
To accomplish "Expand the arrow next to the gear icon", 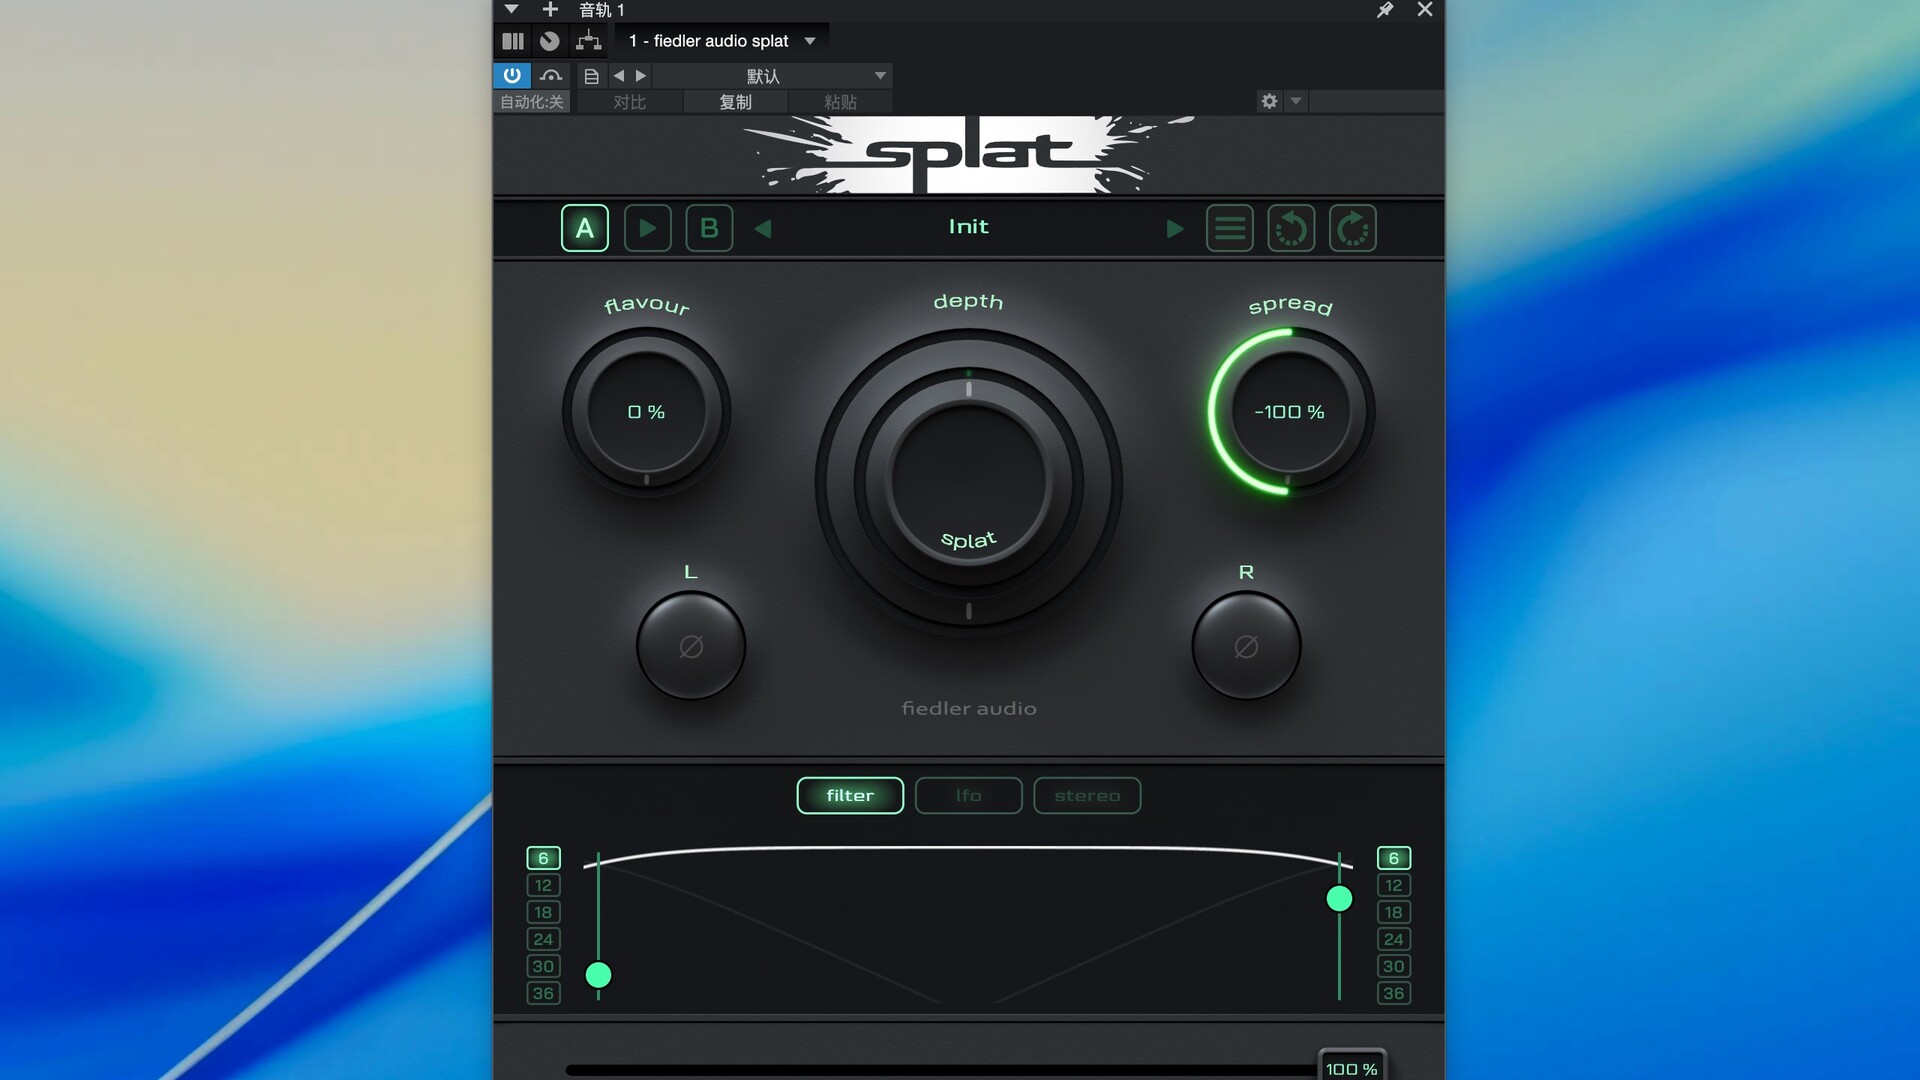I will pos(1296,101).
